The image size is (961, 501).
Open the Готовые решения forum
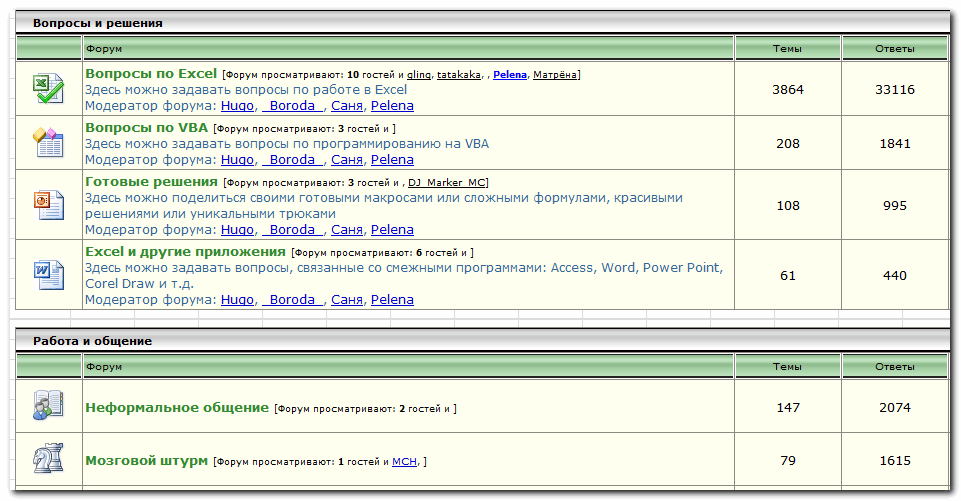pyautogui.click(x=151, y=182)
